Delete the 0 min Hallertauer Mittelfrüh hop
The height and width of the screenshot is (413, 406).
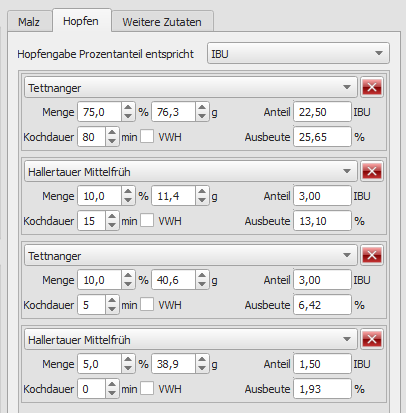[x=372, y=339]
